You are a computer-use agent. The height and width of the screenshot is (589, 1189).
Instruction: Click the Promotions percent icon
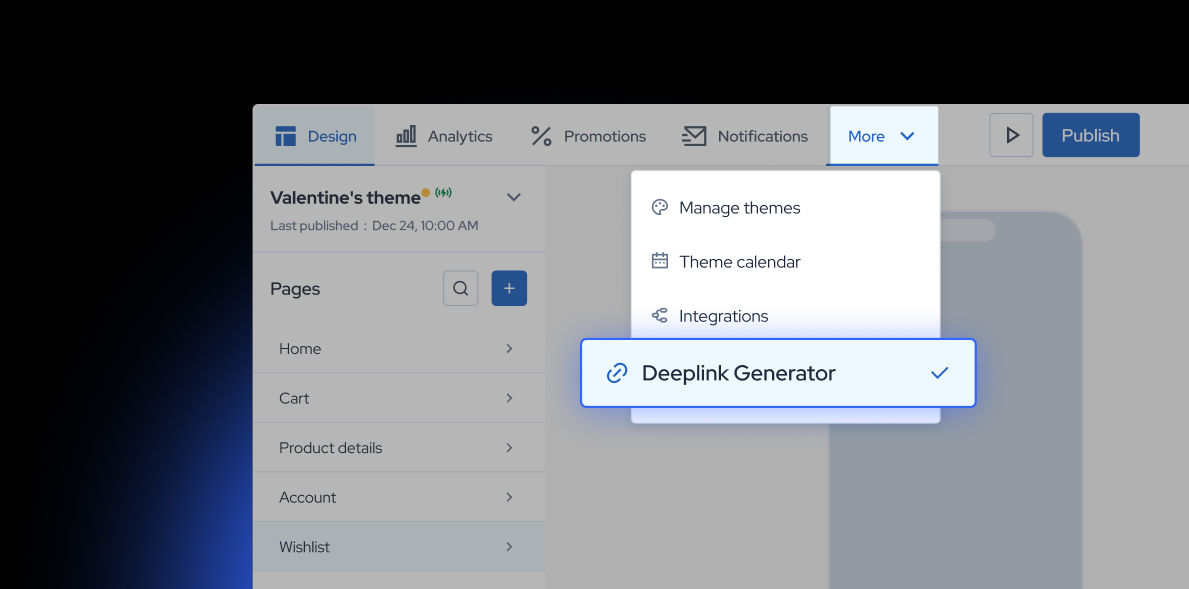tap(541, 136)
